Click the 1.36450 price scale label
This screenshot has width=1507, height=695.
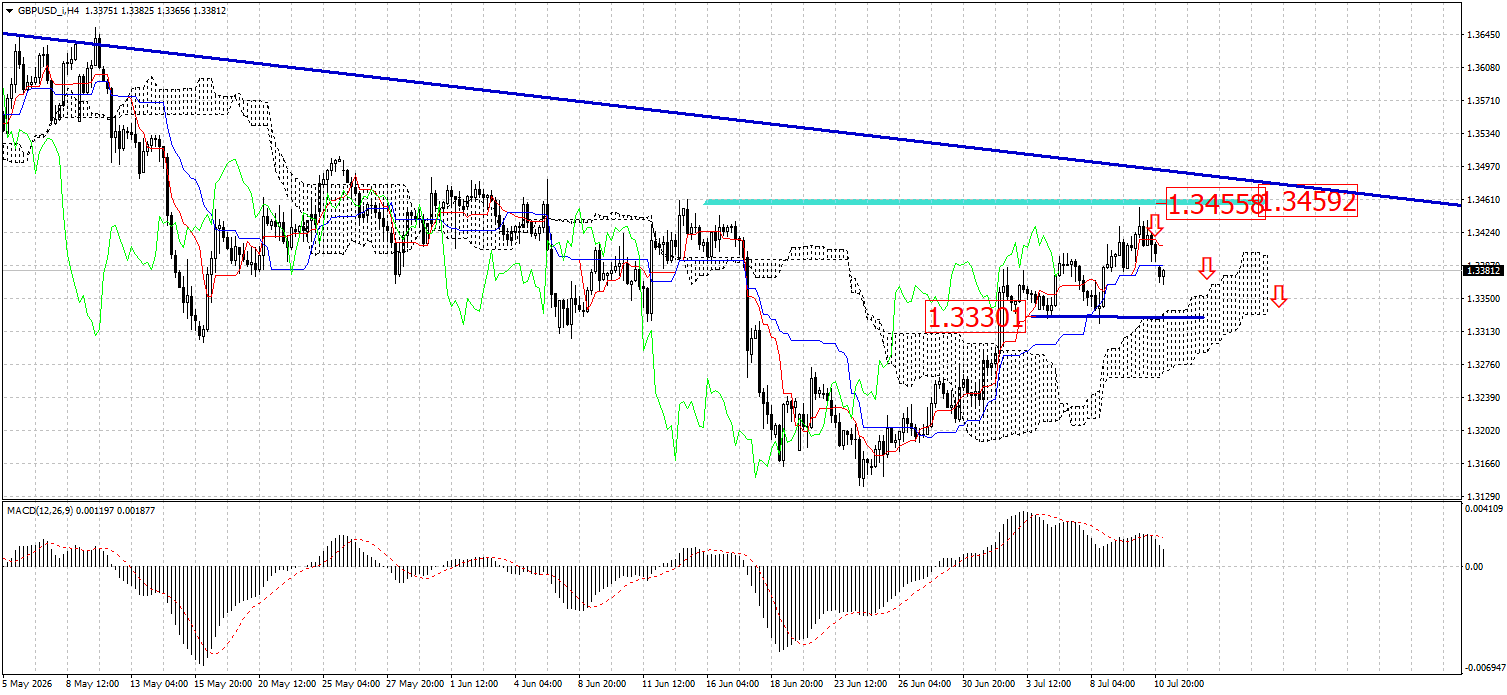point(1482,35)
